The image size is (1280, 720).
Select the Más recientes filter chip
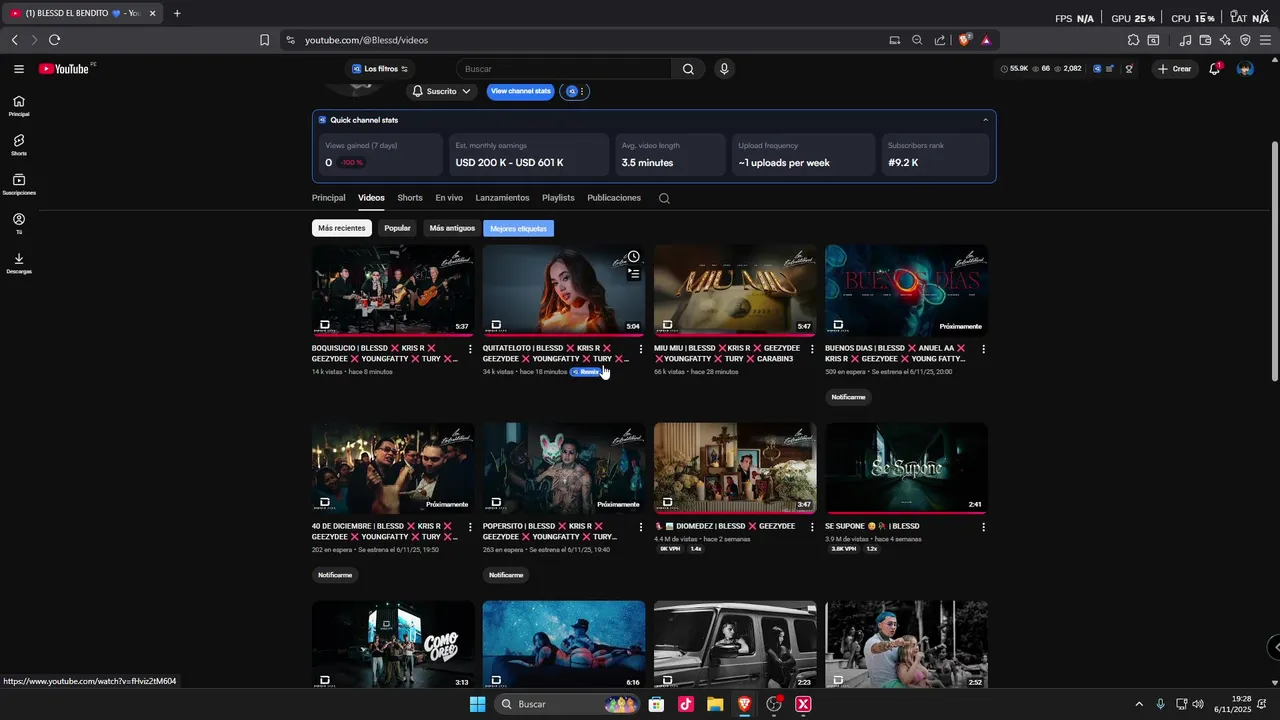click(342, 228)
